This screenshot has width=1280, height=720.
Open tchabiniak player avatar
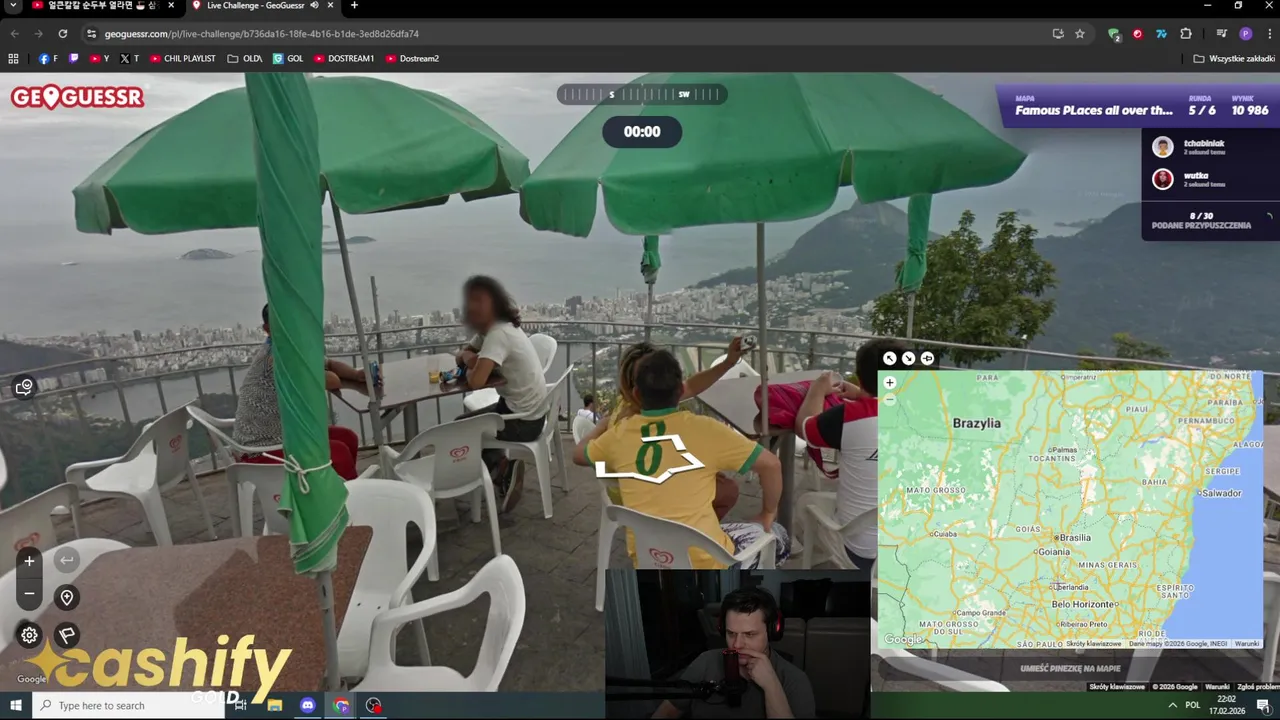pos(1162,147)
